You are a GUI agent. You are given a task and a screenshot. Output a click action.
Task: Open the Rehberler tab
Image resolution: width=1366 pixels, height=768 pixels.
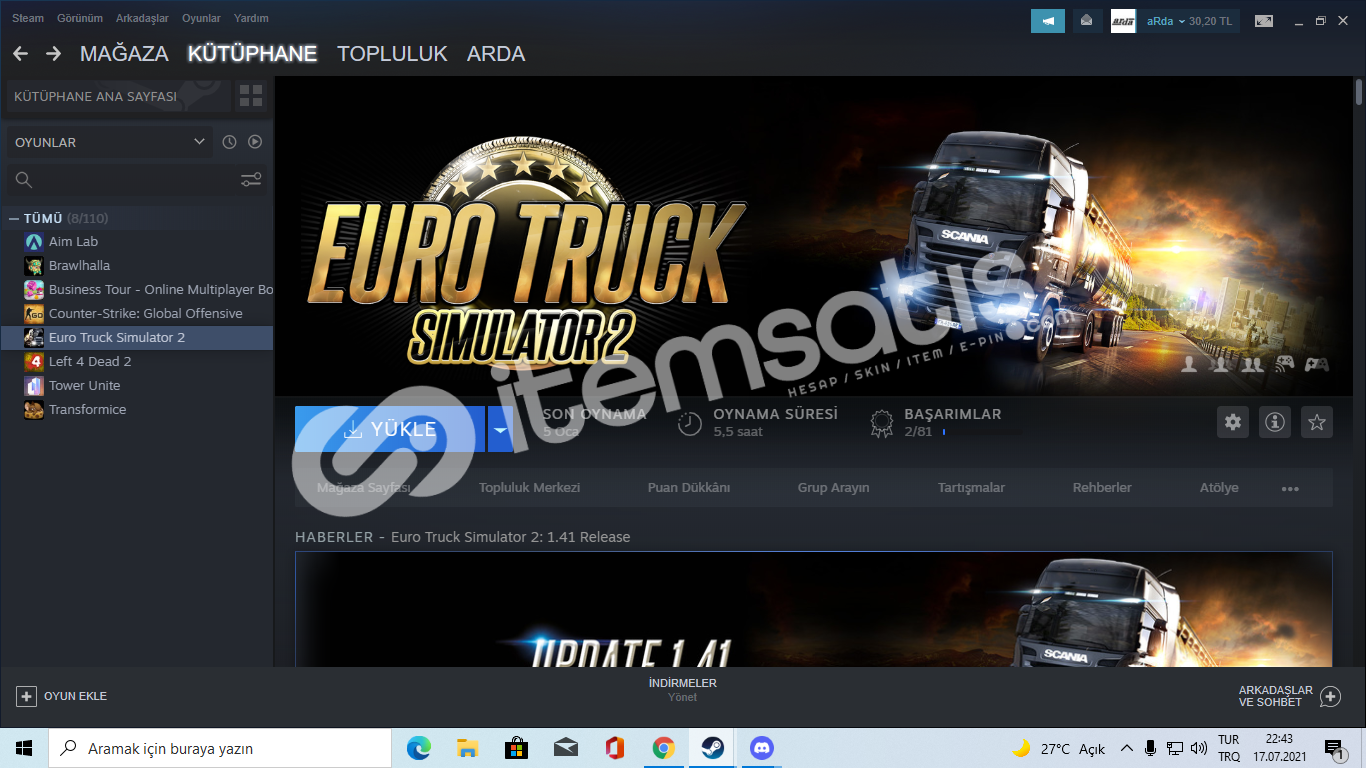click(1102, 488)
